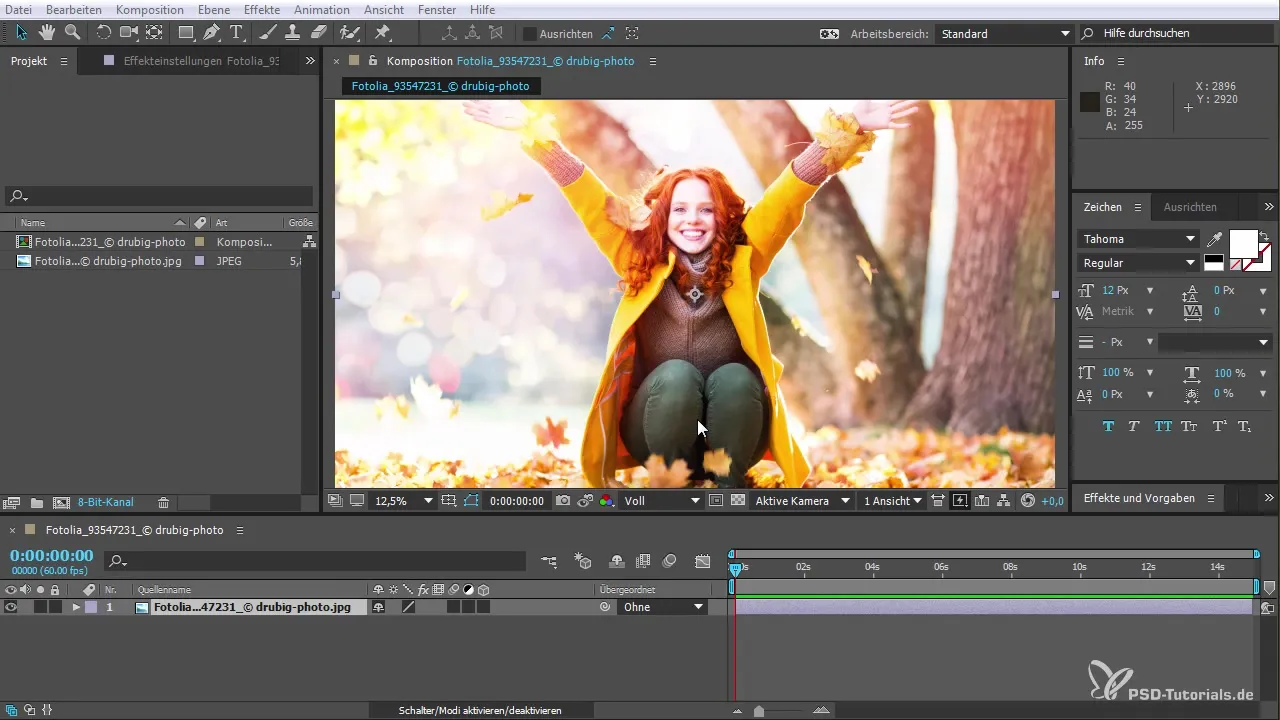Click the region of interest icon
Image resolution: width=1280 pixels, height=720 pixels.
coord(717,501)
